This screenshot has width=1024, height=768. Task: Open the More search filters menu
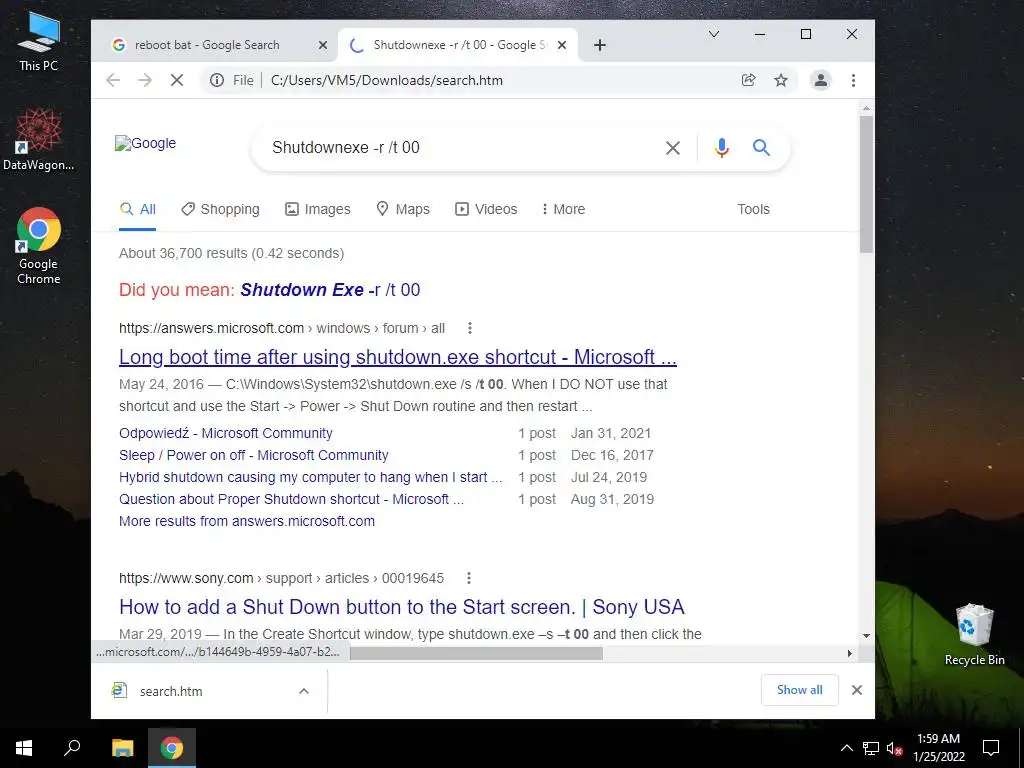click(563, 209)
